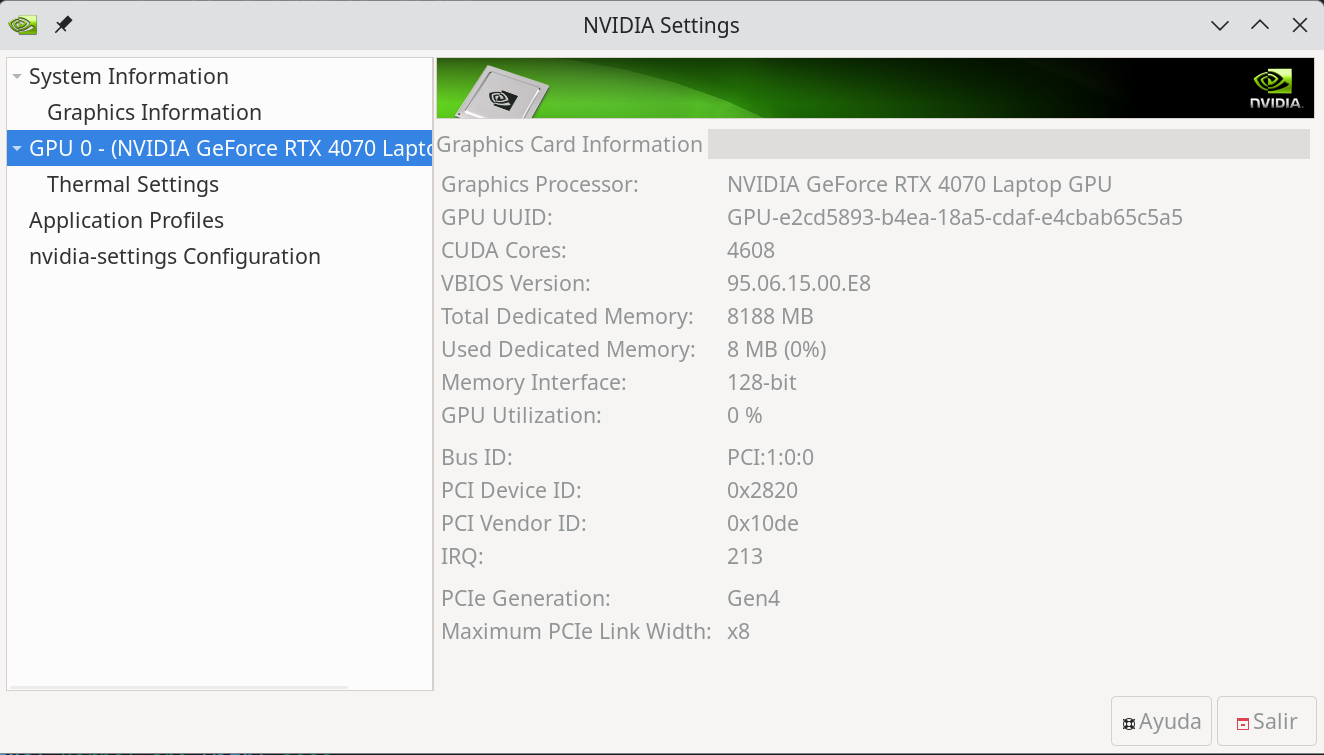Viewport: 1324px width, 755px height.
Task: Click the GPU Utilization label
Action: tap(521, 415)
